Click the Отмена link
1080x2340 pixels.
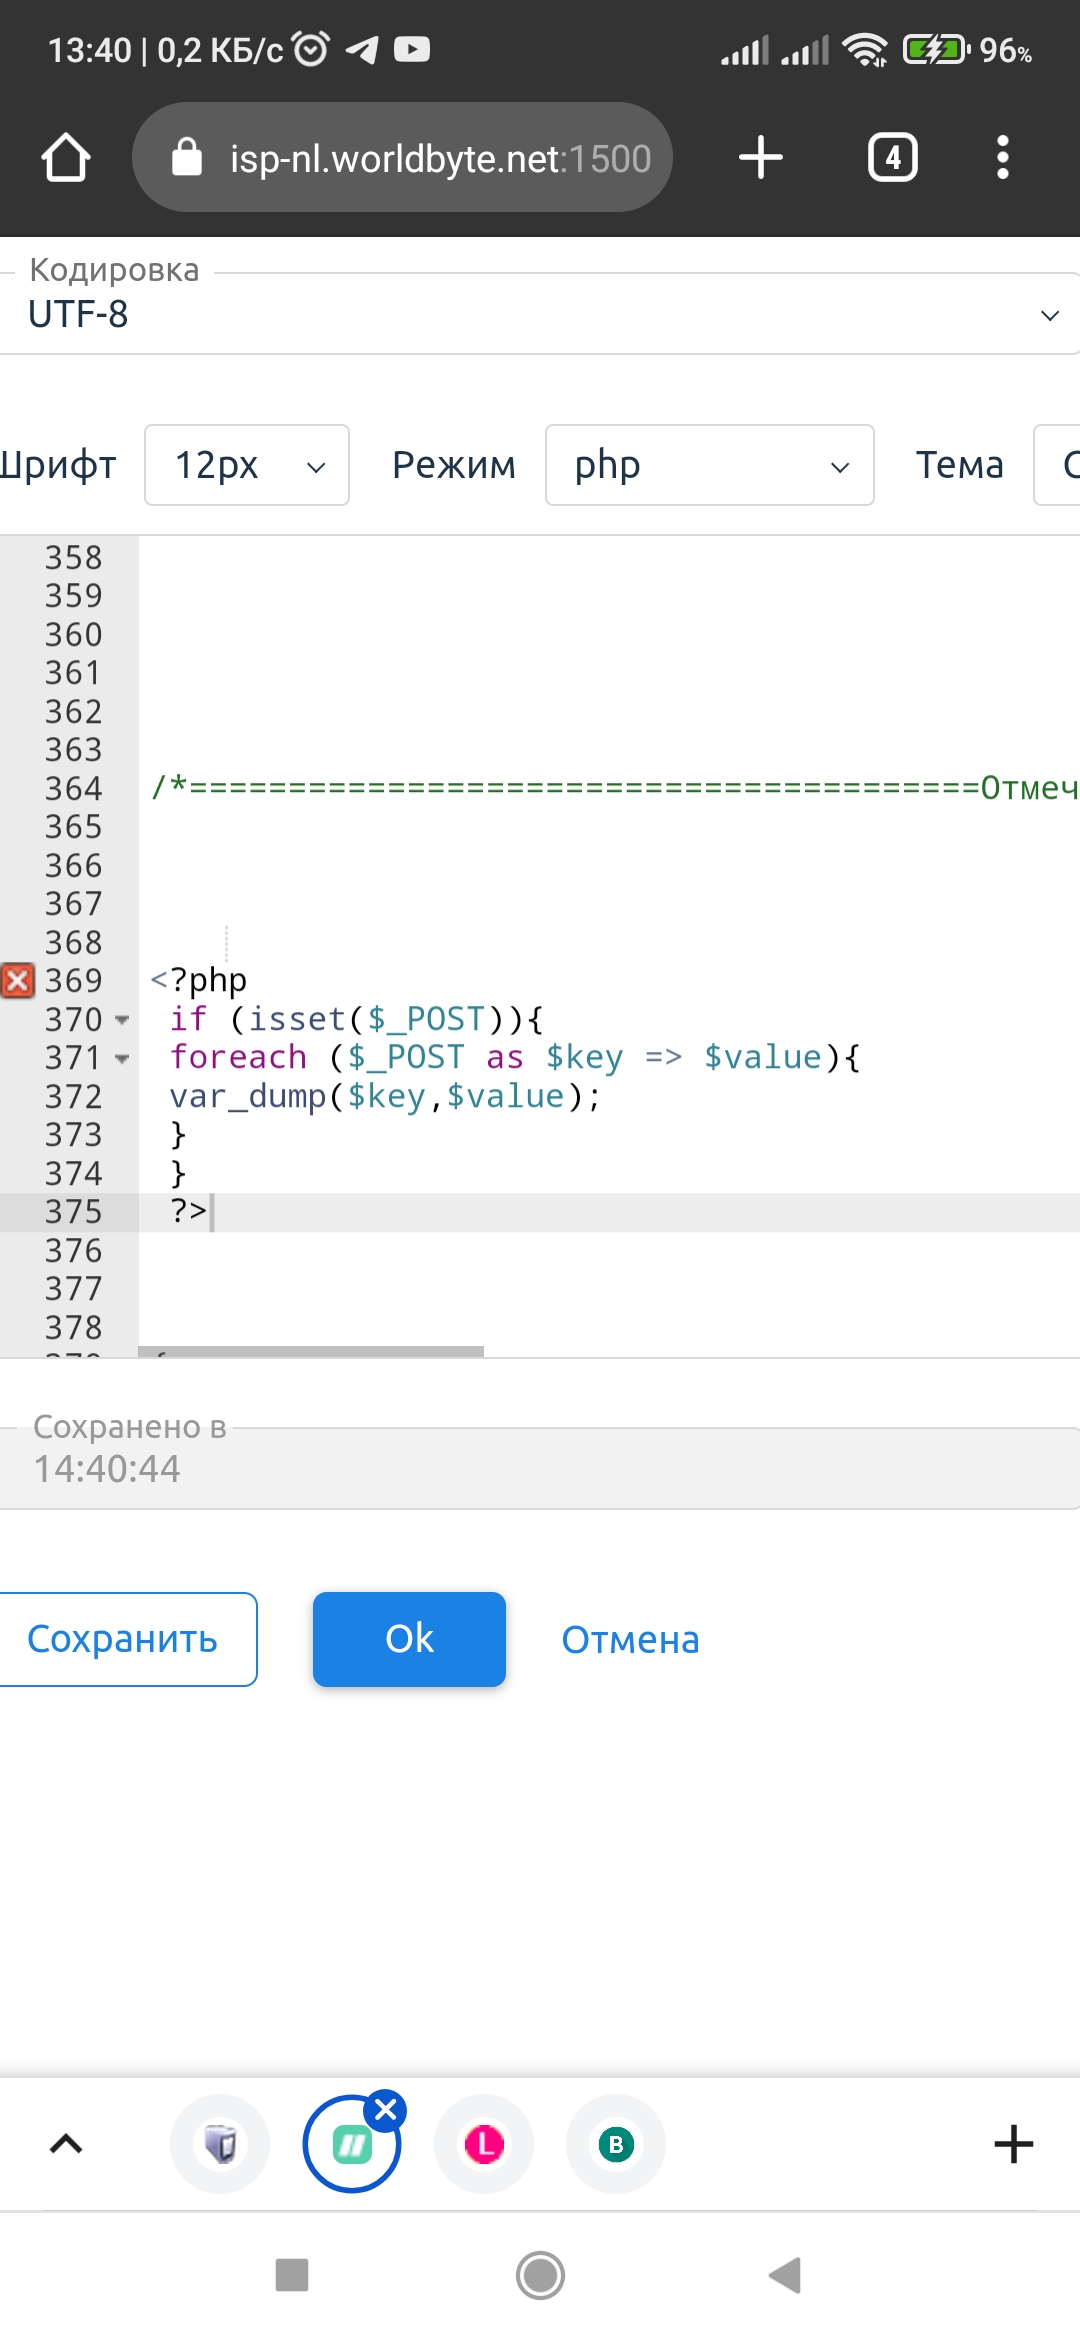click(630, 1640)
